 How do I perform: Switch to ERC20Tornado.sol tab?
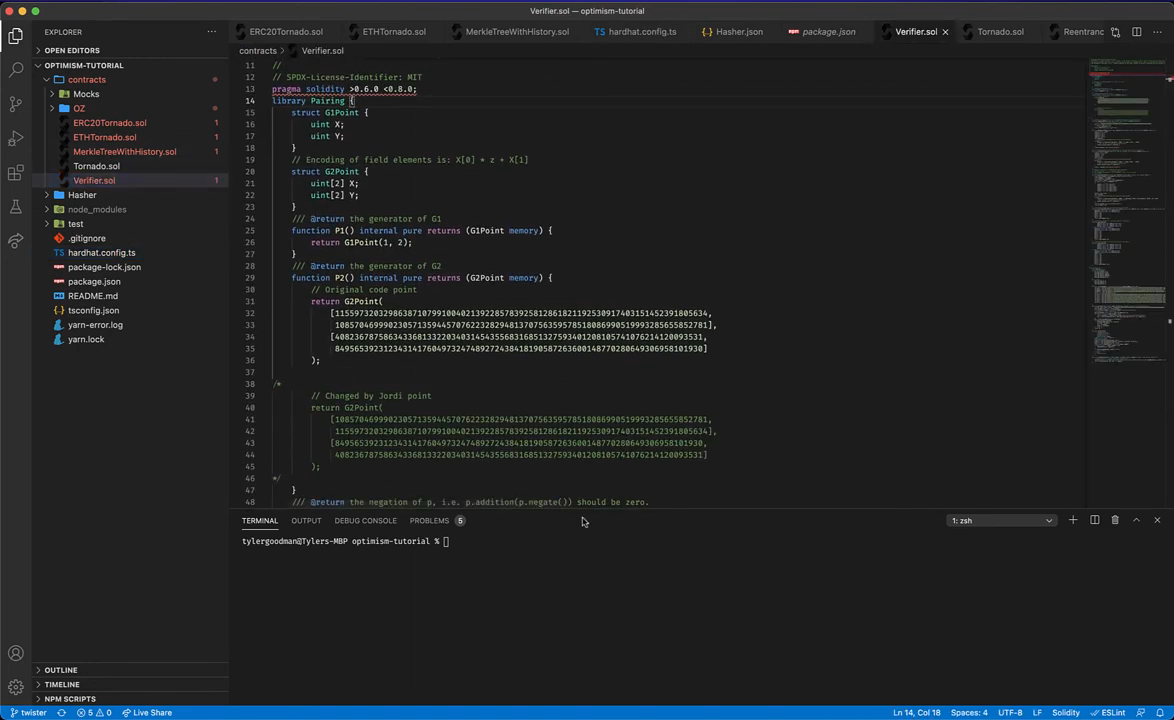tap(285, 32)
